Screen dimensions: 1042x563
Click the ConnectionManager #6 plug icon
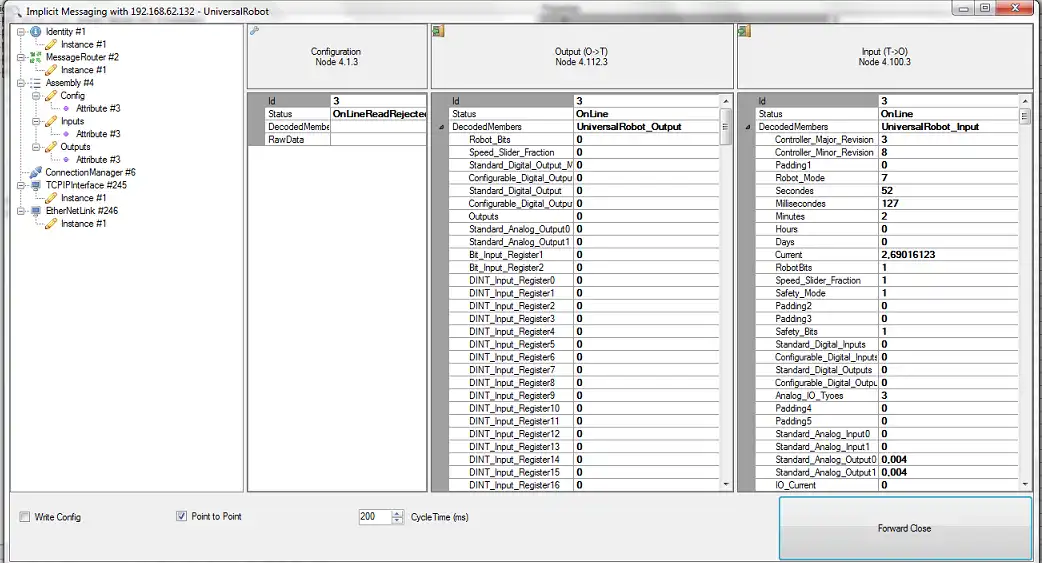(x=36, y=172)
